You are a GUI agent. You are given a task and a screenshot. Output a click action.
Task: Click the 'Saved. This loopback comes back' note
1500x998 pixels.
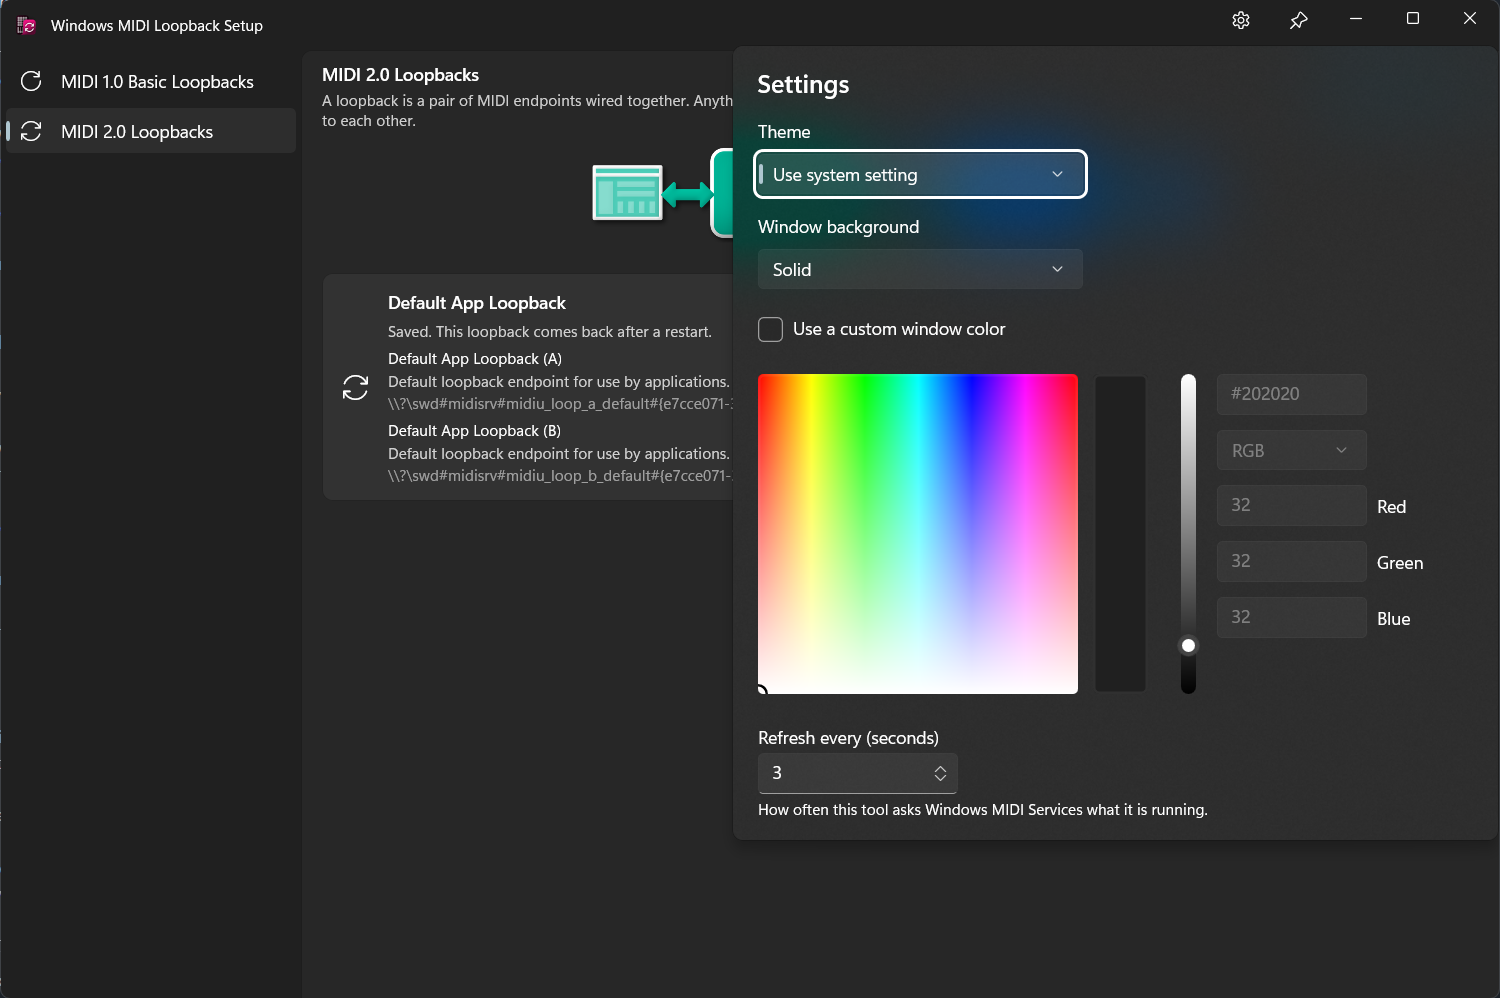550,332
